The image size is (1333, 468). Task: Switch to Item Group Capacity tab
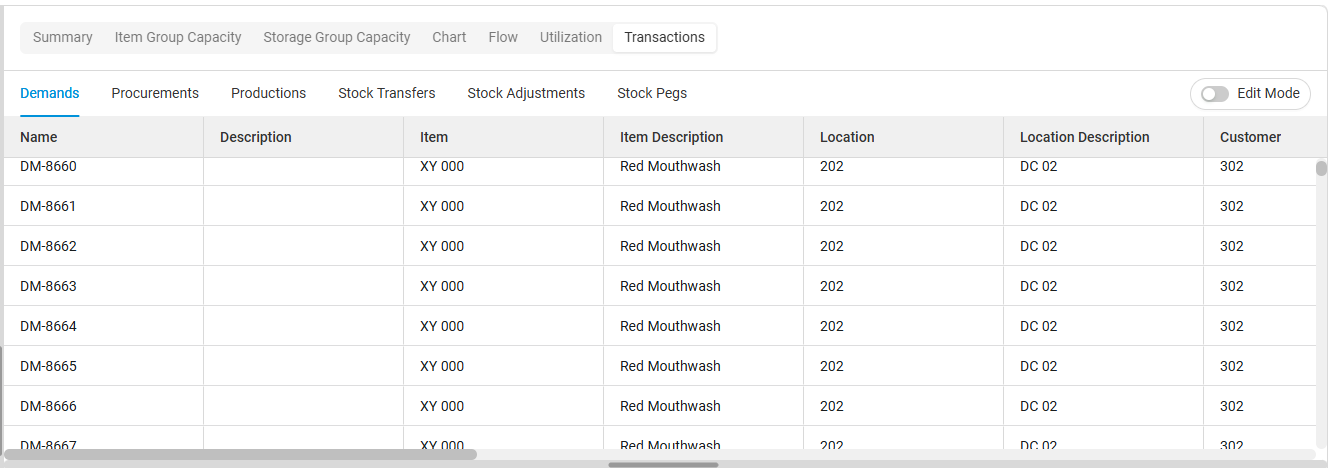pyautogui.click(x=178, y=38)
